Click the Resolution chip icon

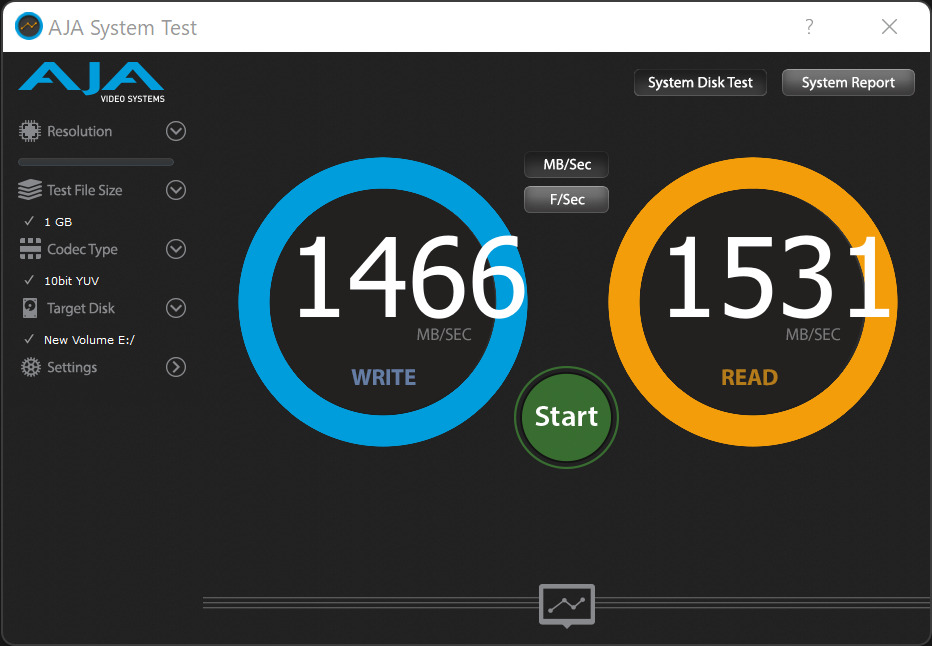(x=30, y=131)
